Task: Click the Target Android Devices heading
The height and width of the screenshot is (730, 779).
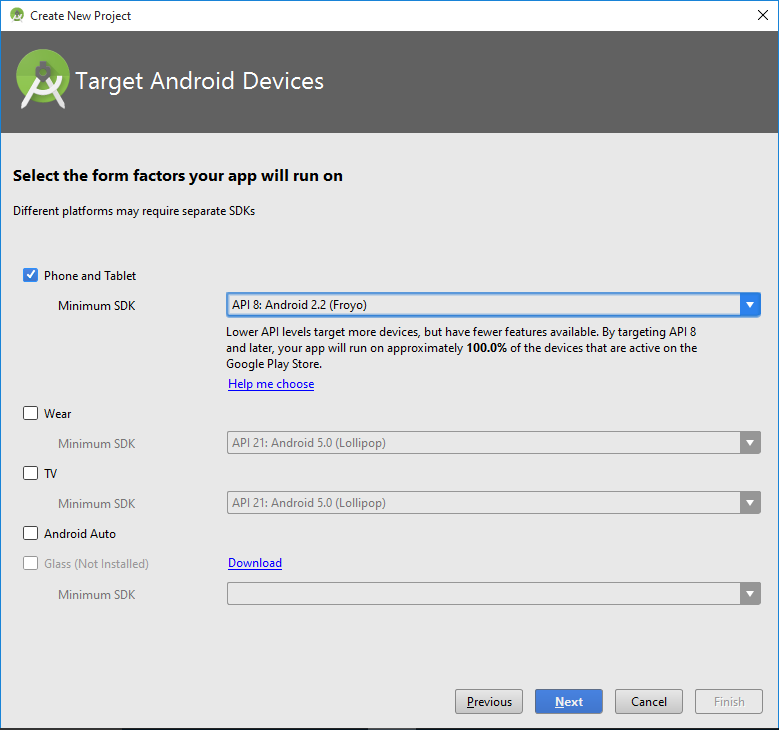Action: pyautogui.click(x=200, y=81)
